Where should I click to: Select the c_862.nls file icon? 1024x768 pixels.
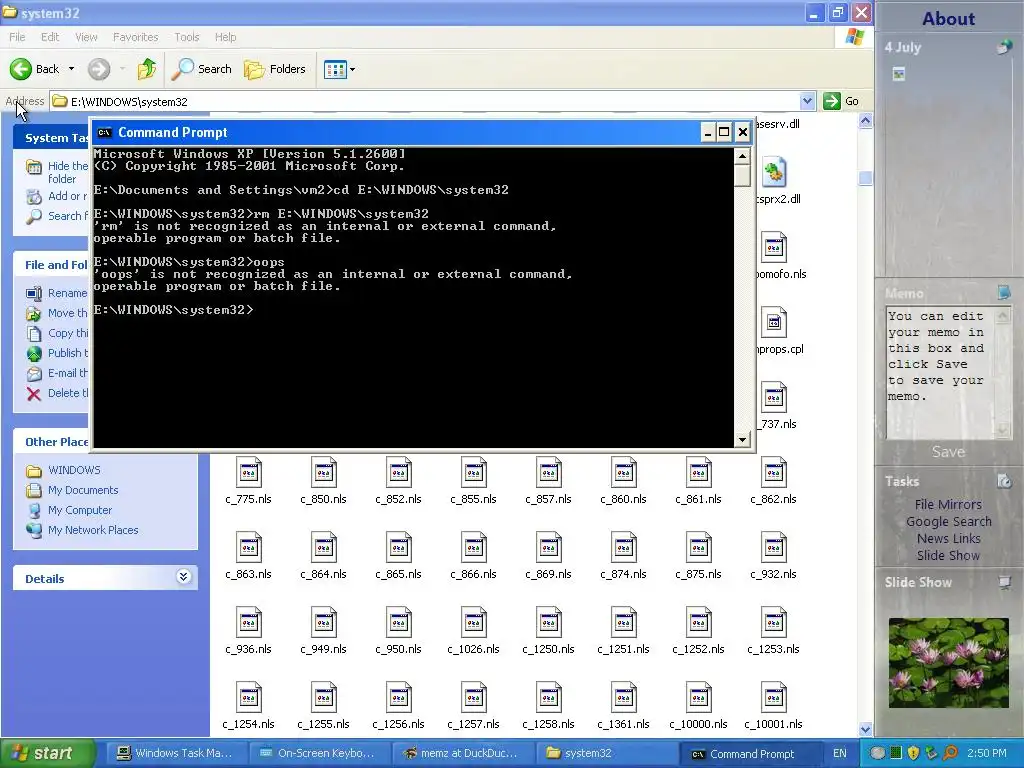pyautogui.click(x=774, y=473)
